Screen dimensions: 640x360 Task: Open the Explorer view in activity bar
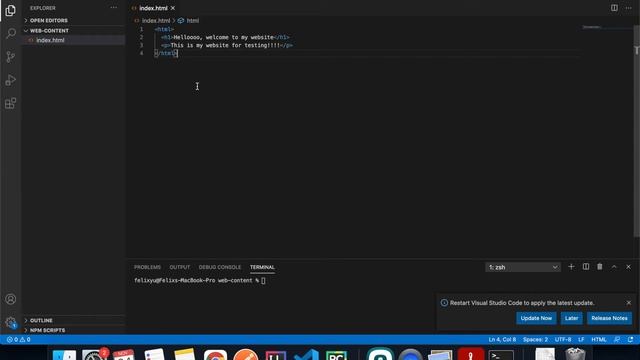click(11, 10)
